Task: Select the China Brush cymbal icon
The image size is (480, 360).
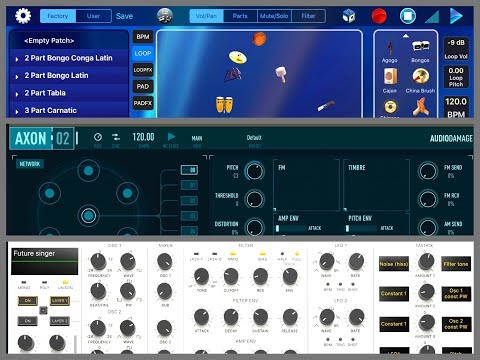Action: pyautogui.click(x=420, y=76)
